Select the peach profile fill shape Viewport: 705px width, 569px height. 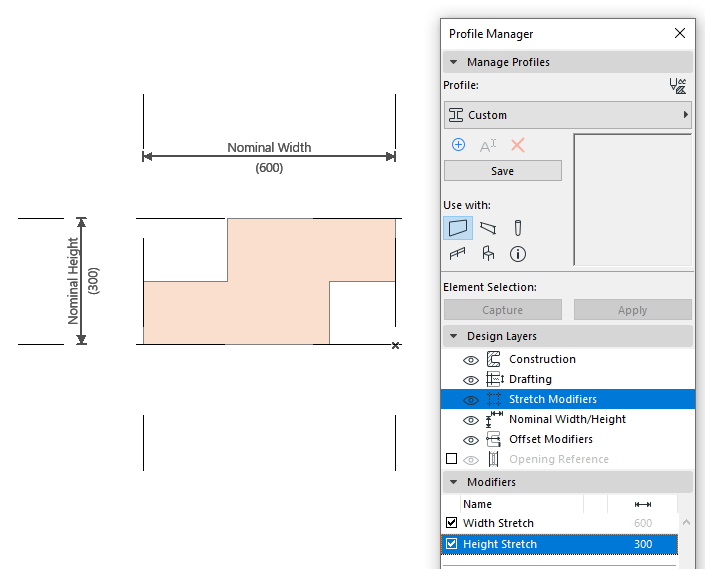coord(274,281)
